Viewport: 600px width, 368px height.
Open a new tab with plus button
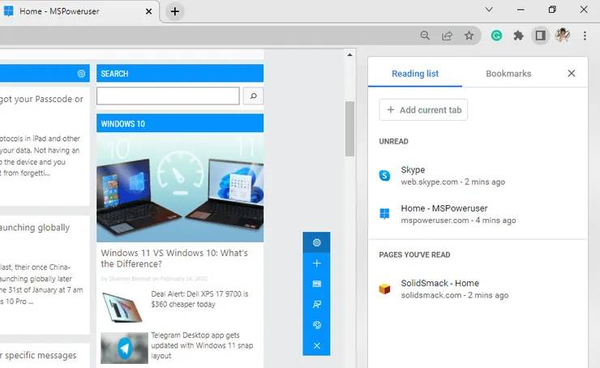175,11
